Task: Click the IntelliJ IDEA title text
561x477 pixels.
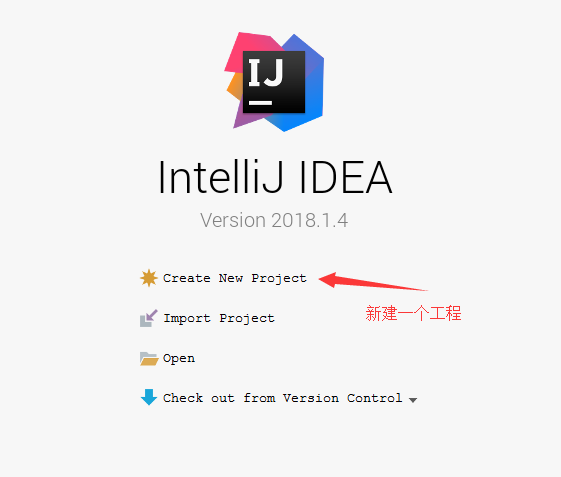Action: (275, 177)
